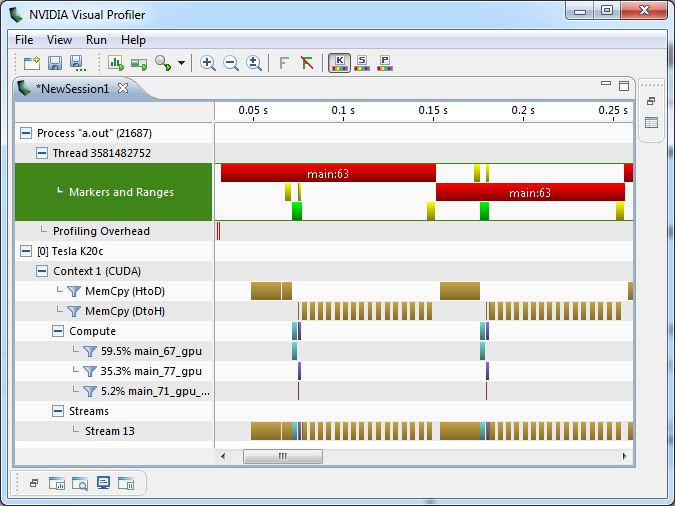Collapse the Streams node
The image size is (675, 506).
(x=58, y=411)
